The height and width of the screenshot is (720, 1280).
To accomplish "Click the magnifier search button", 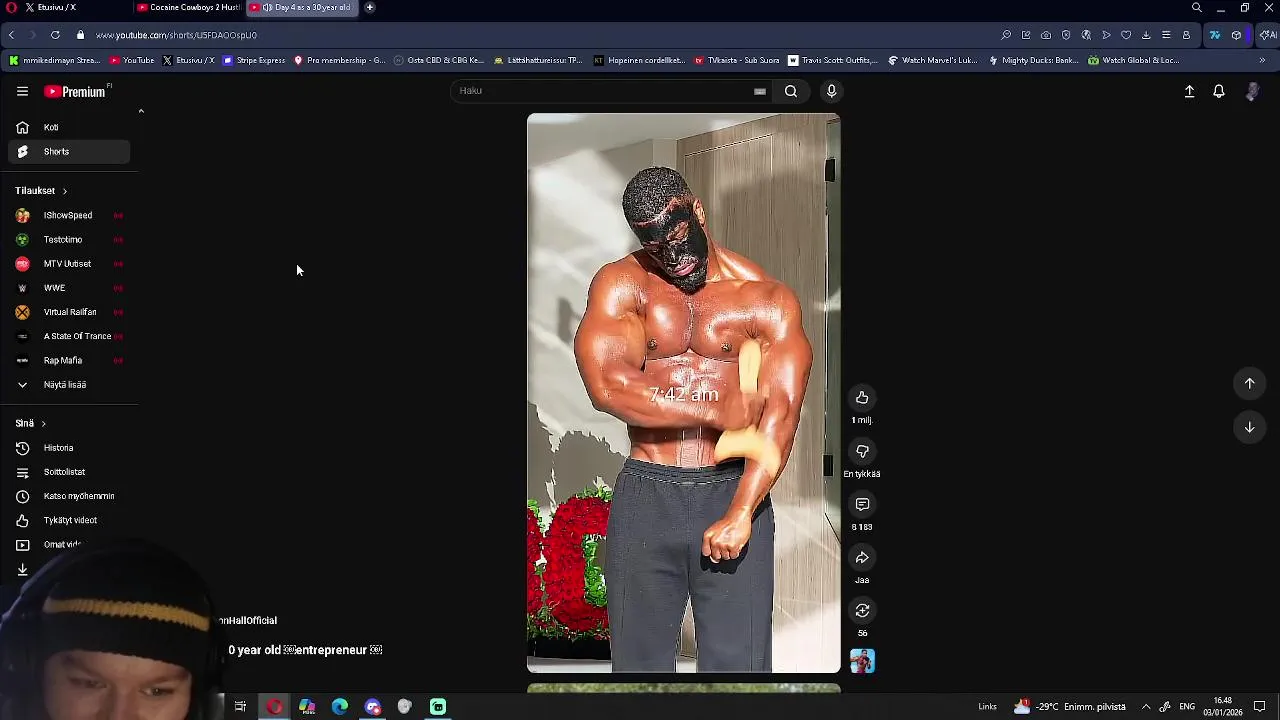I will click(791, 91).
